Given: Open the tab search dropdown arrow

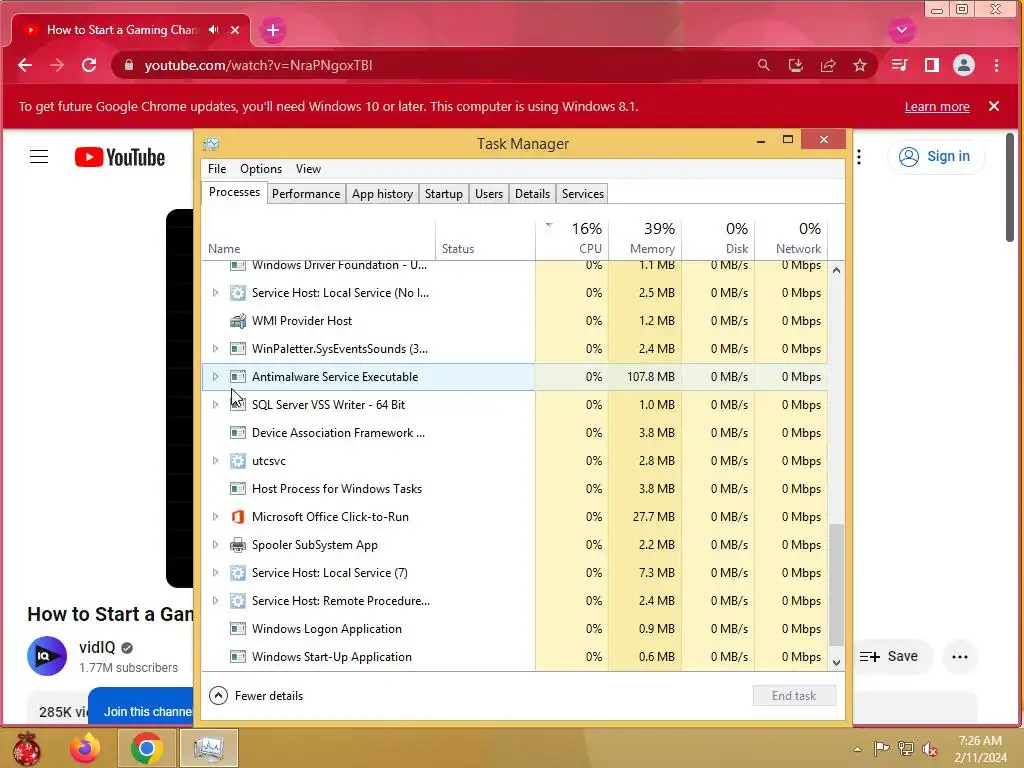Looking at the screenshot, I should pyautogui.click(x=902, y=30).
